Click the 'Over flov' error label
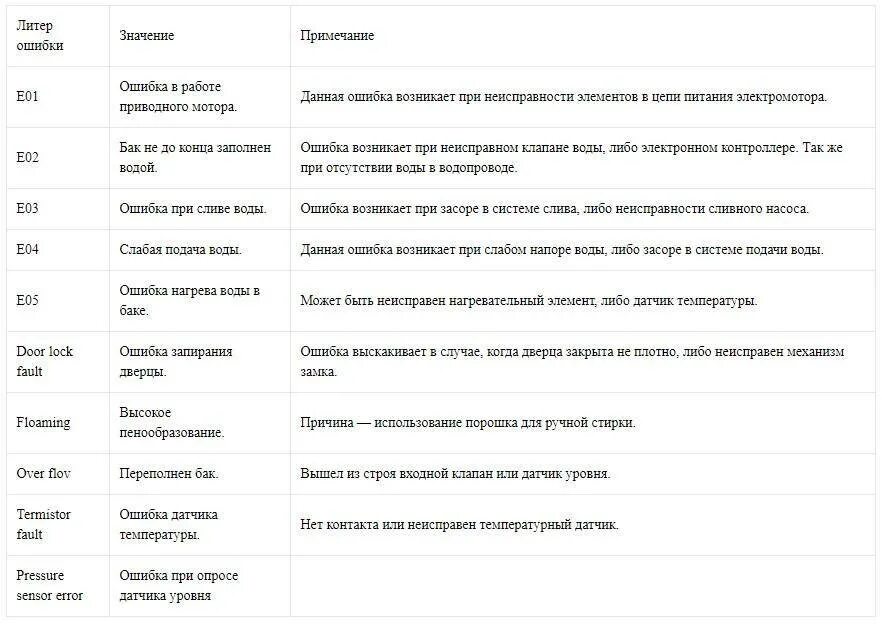 (x=43, y=474)
